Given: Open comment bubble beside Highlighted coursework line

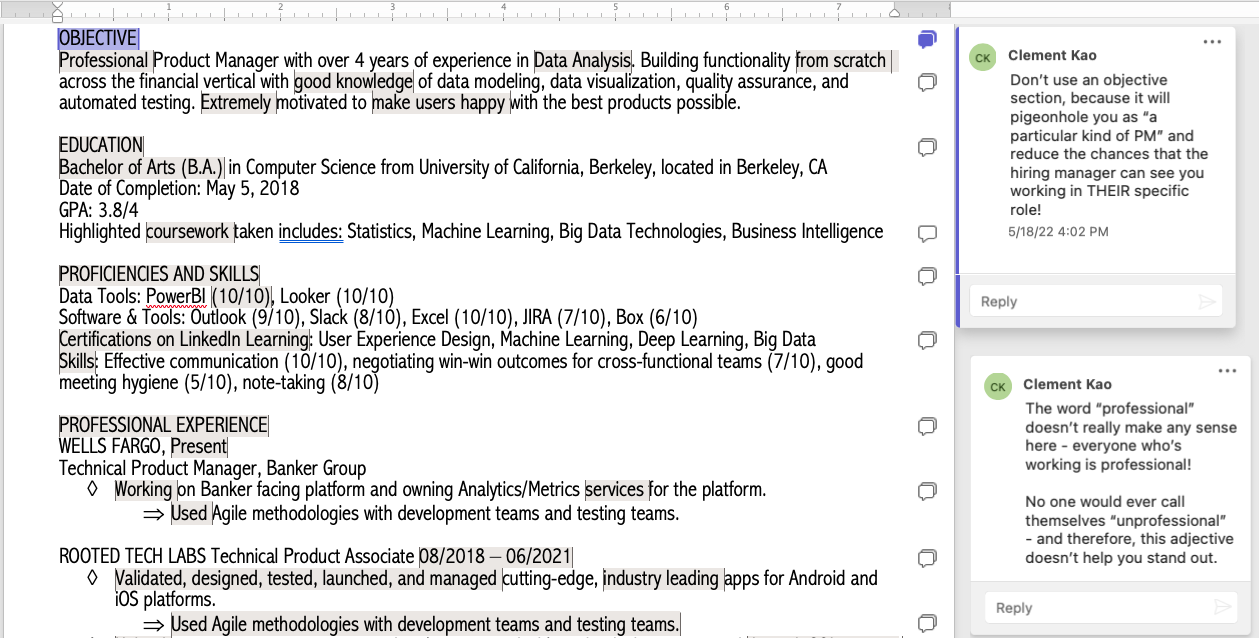Looking at the screenshot, I should click(927, 234).
